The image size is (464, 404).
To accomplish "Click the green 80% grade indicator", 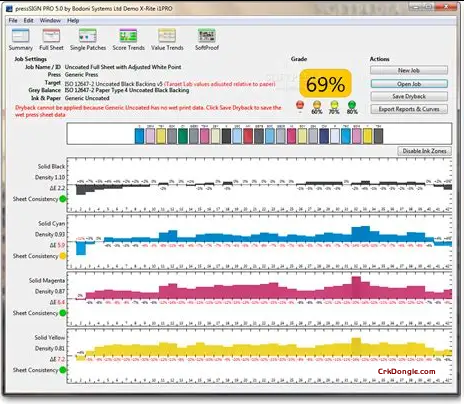I will 352,105.
